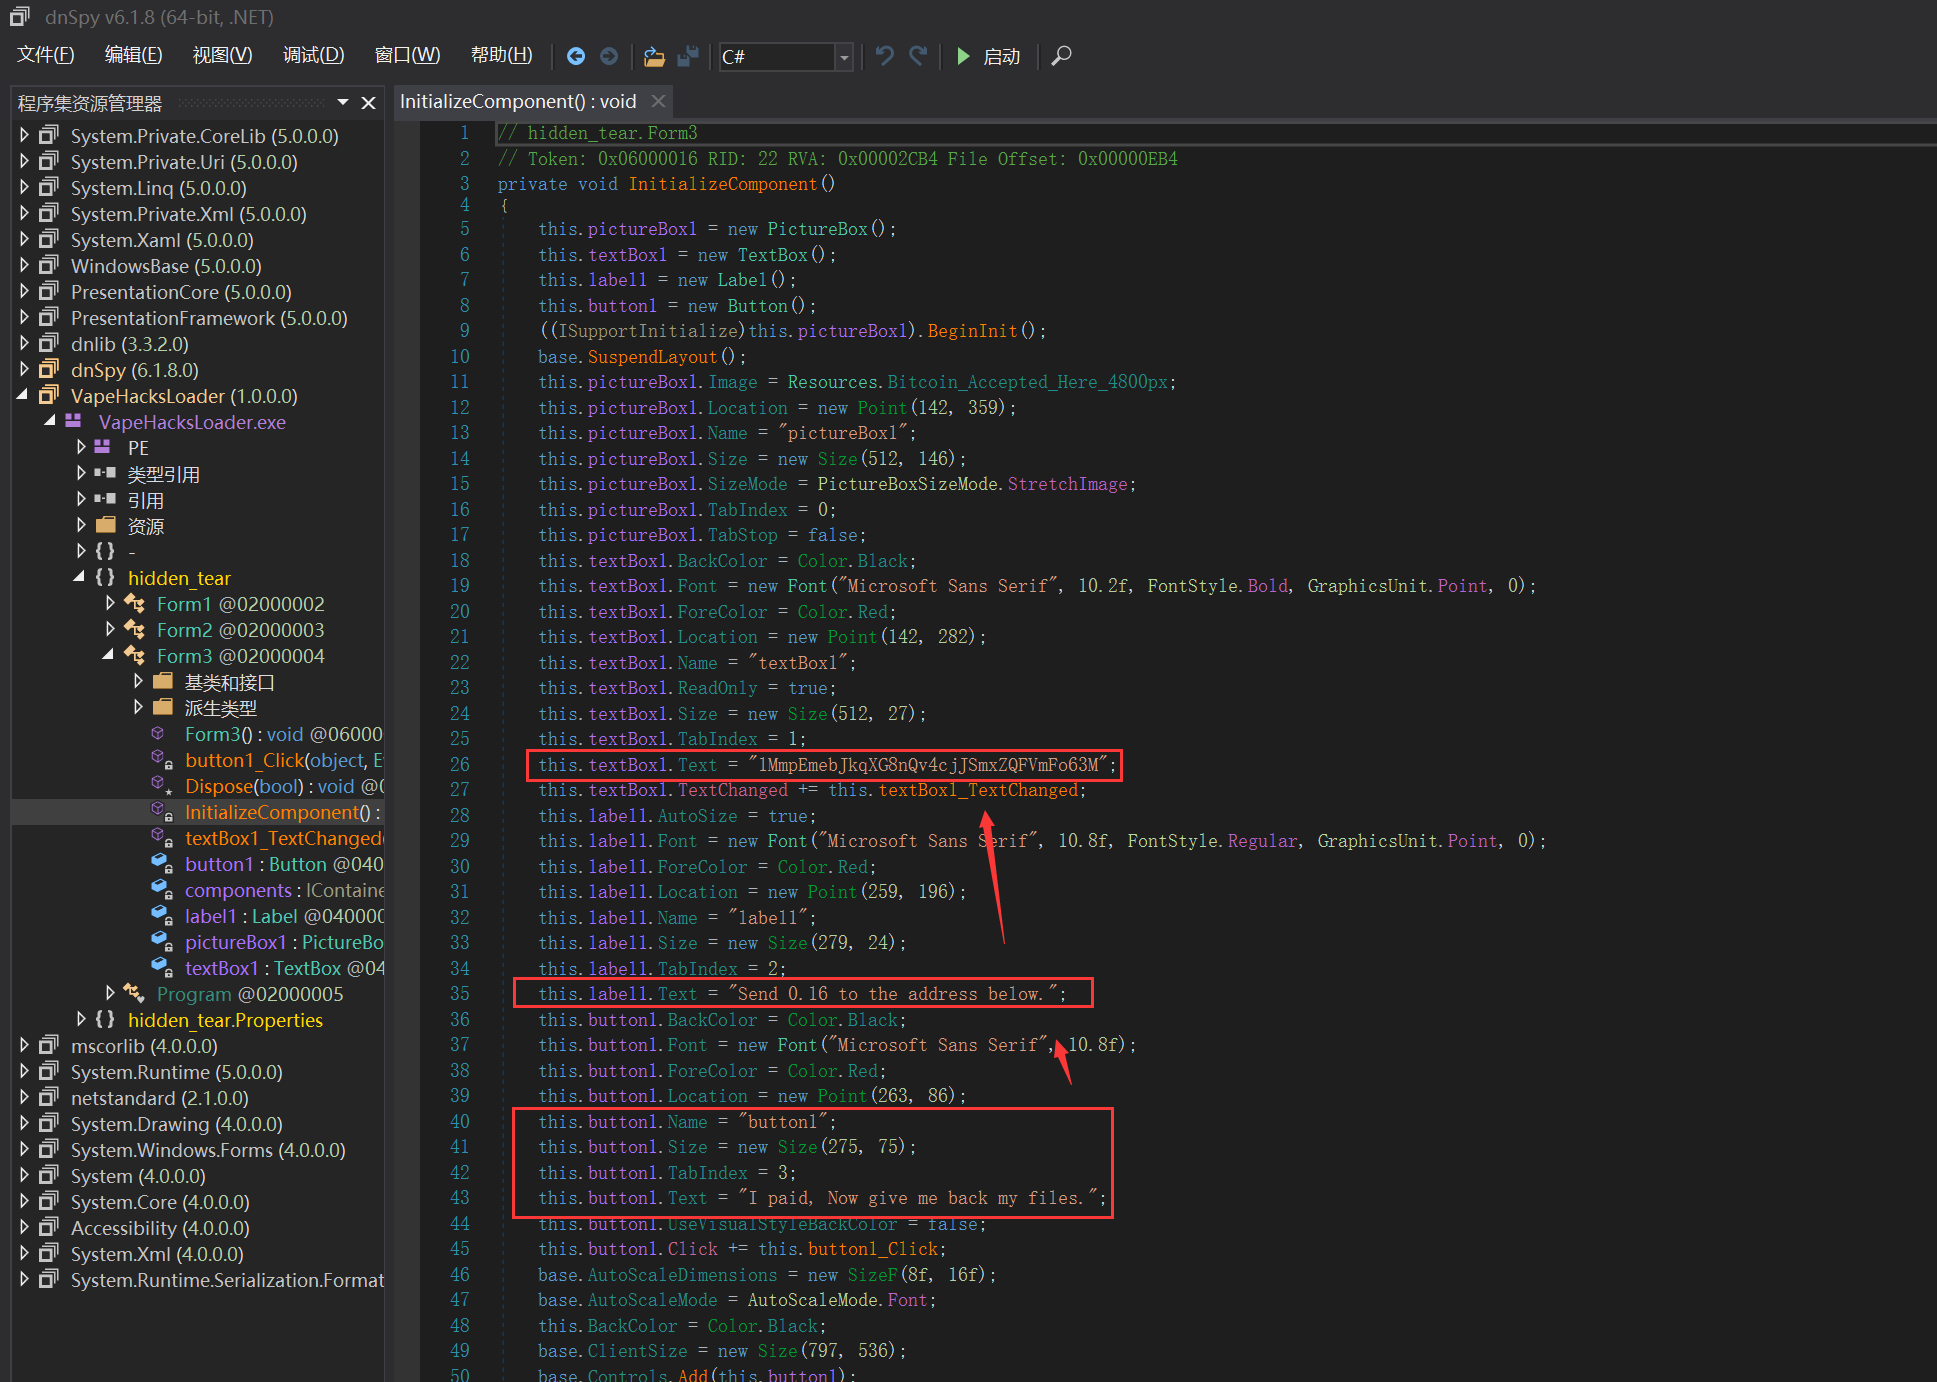Select textBox1_TextChanged method in tree
The width and height of the screenshot is (1937, 1382).
point(284,838)
